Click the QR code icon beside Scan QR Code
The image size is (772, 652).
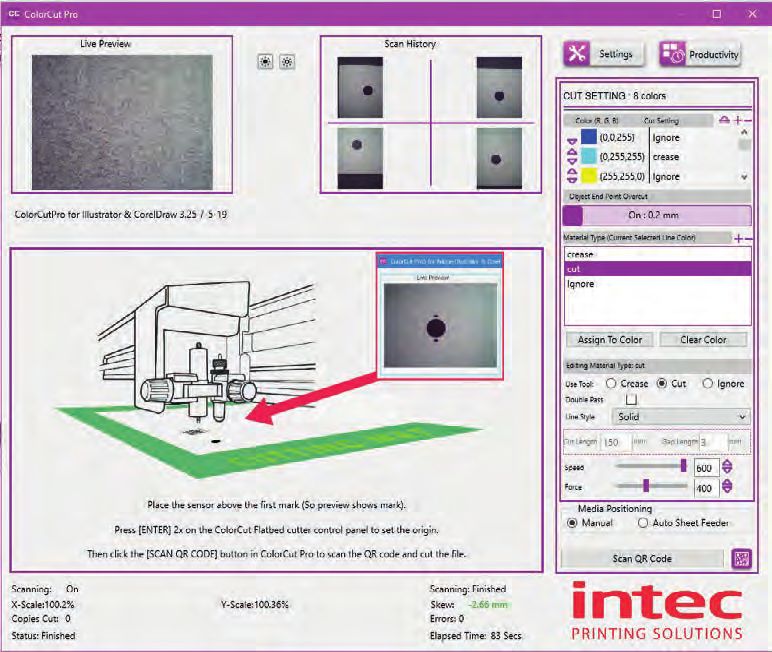pyautogui.click(x=742, y=559)
